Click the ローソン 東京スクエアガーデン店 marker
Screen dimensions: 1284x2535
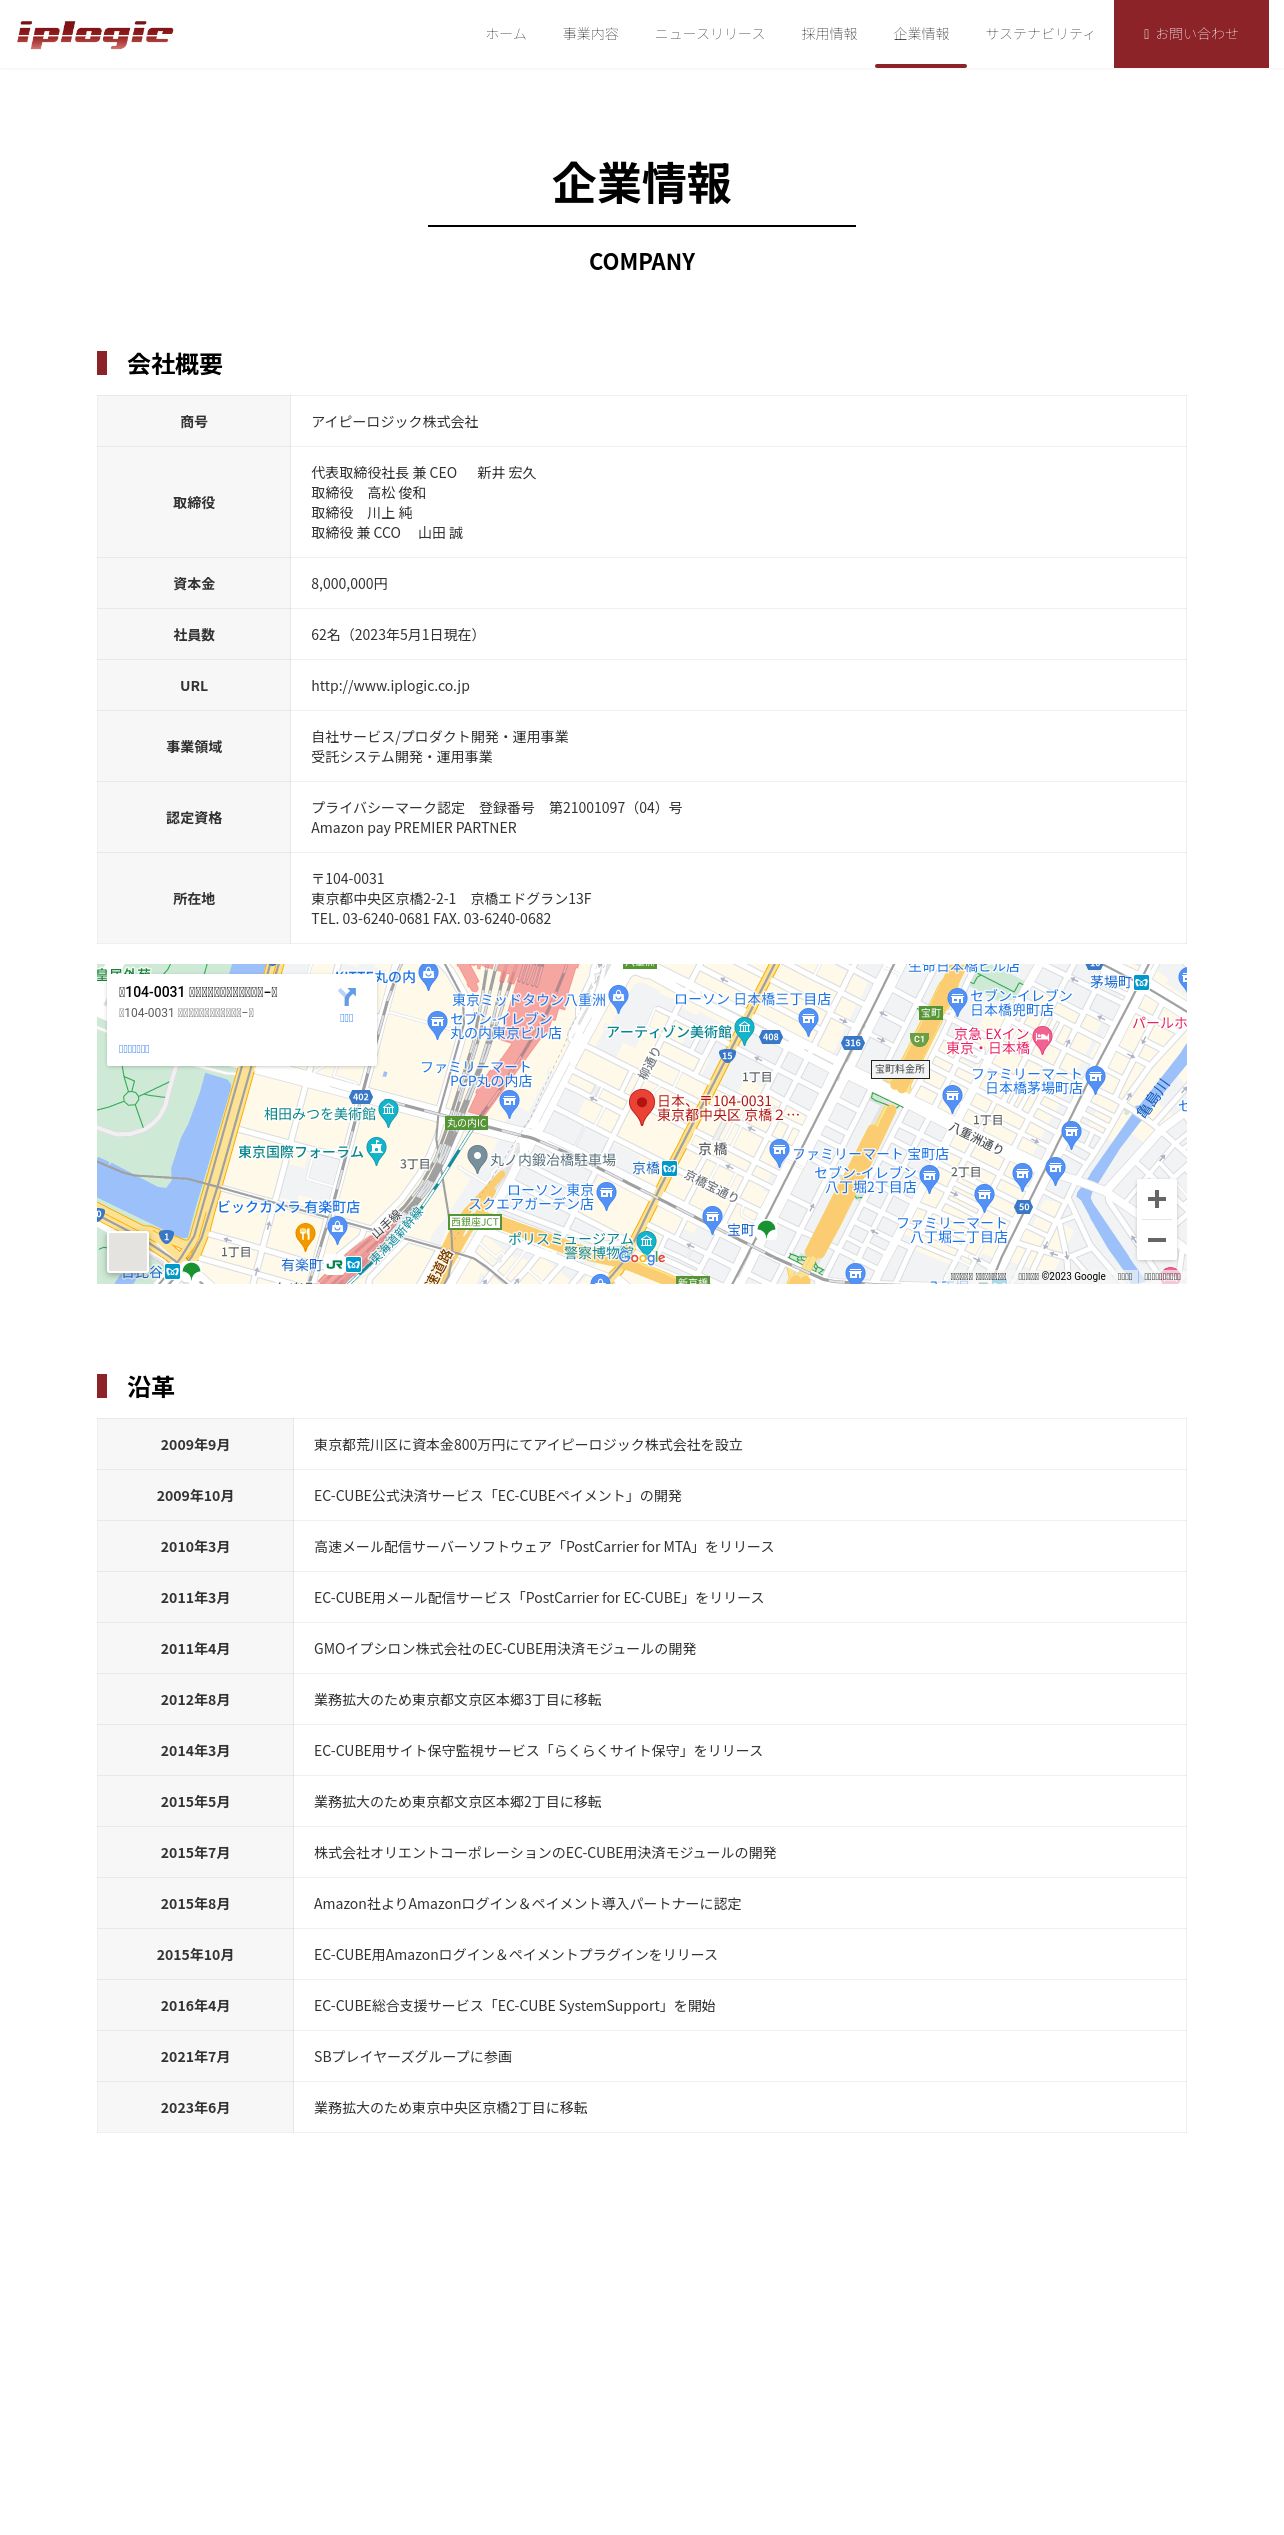click(606, 1195)
